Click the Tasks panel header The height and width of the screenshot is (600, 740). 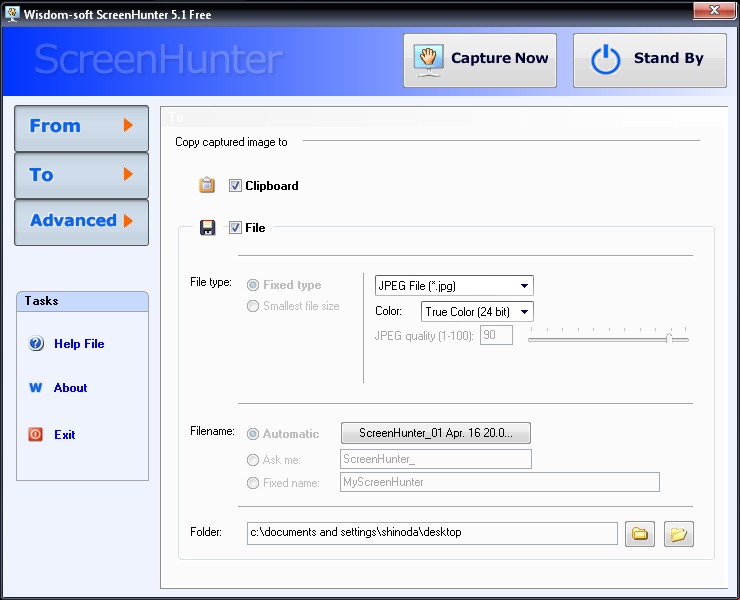pyautogui.click(x=83, y=301)
